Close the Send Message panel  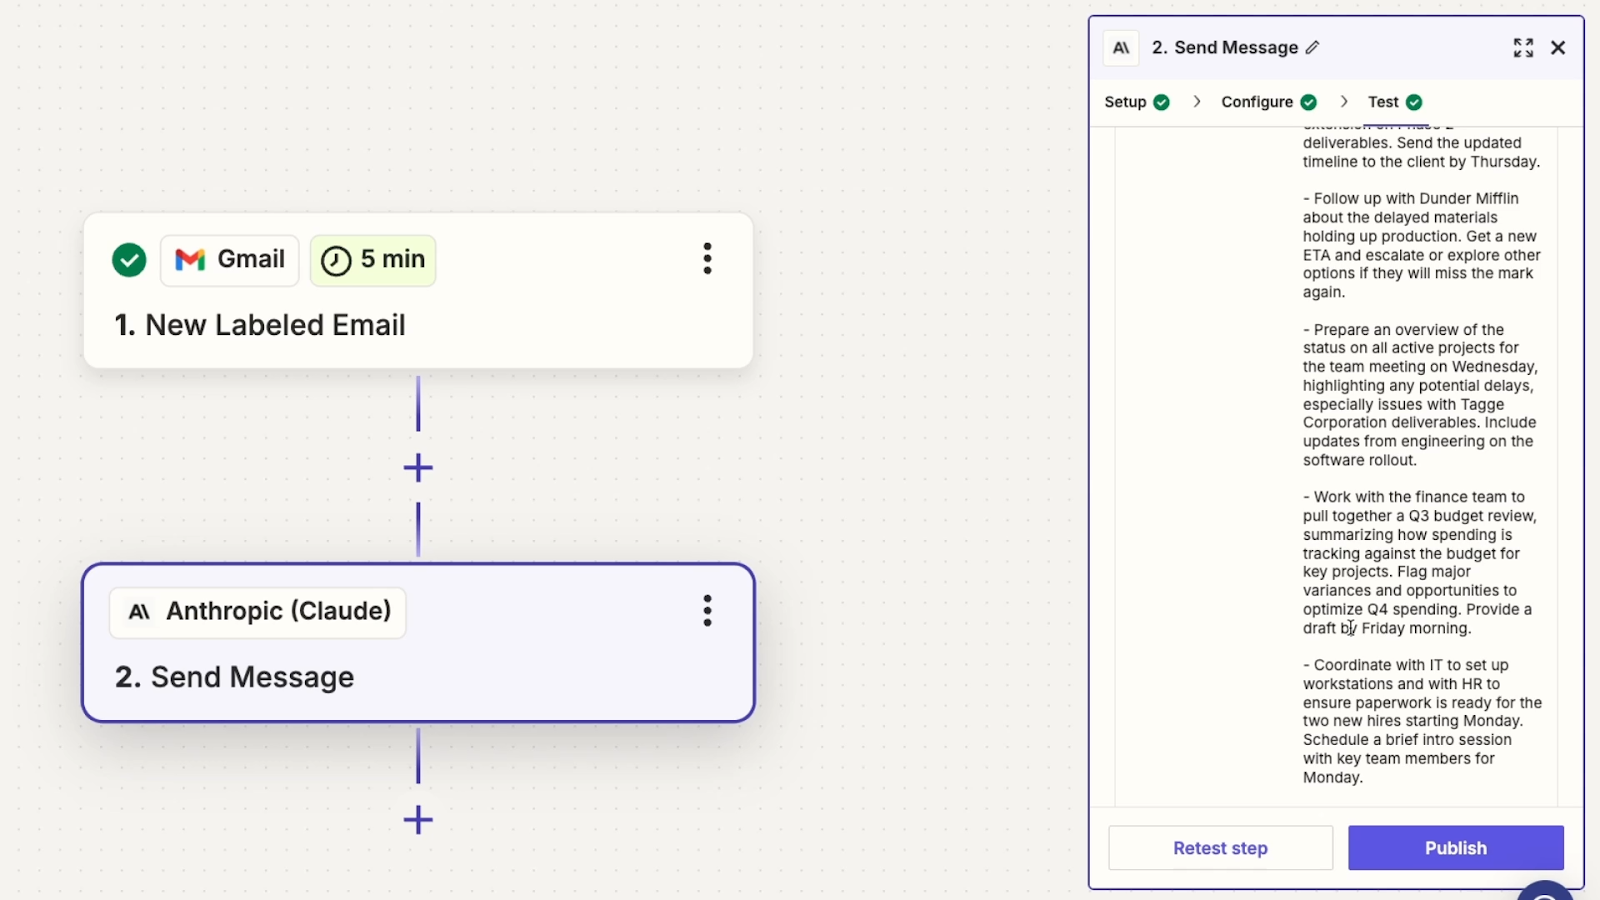(1558, 48)
